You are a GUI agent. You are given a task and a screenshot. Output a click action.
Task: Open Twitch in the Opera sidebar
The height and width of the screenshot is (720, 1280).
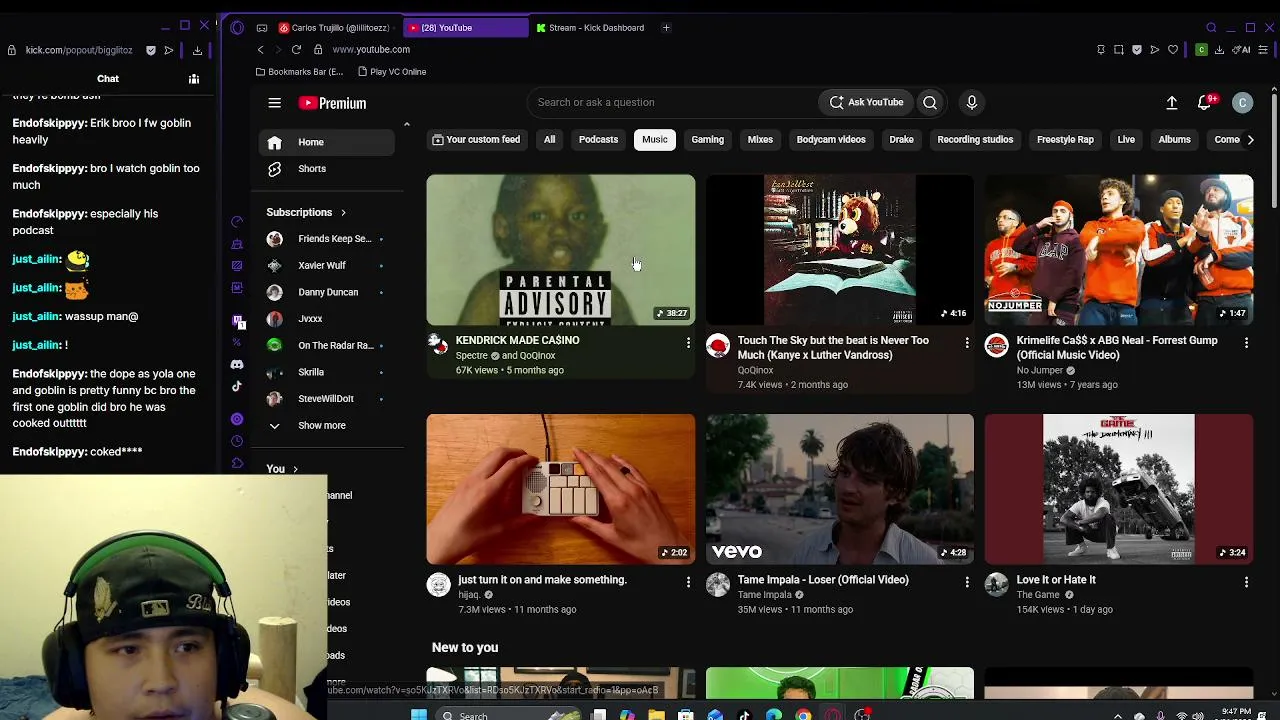click(x=238, y=321)
